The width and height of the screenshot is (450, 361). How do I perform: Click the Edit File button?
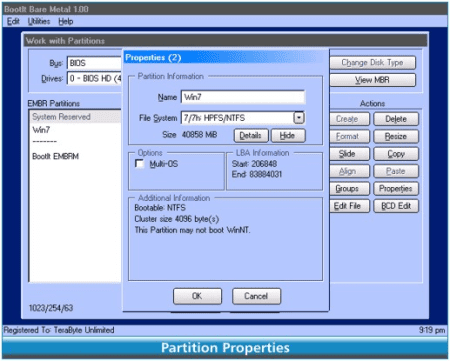click(x=348, y=206)
